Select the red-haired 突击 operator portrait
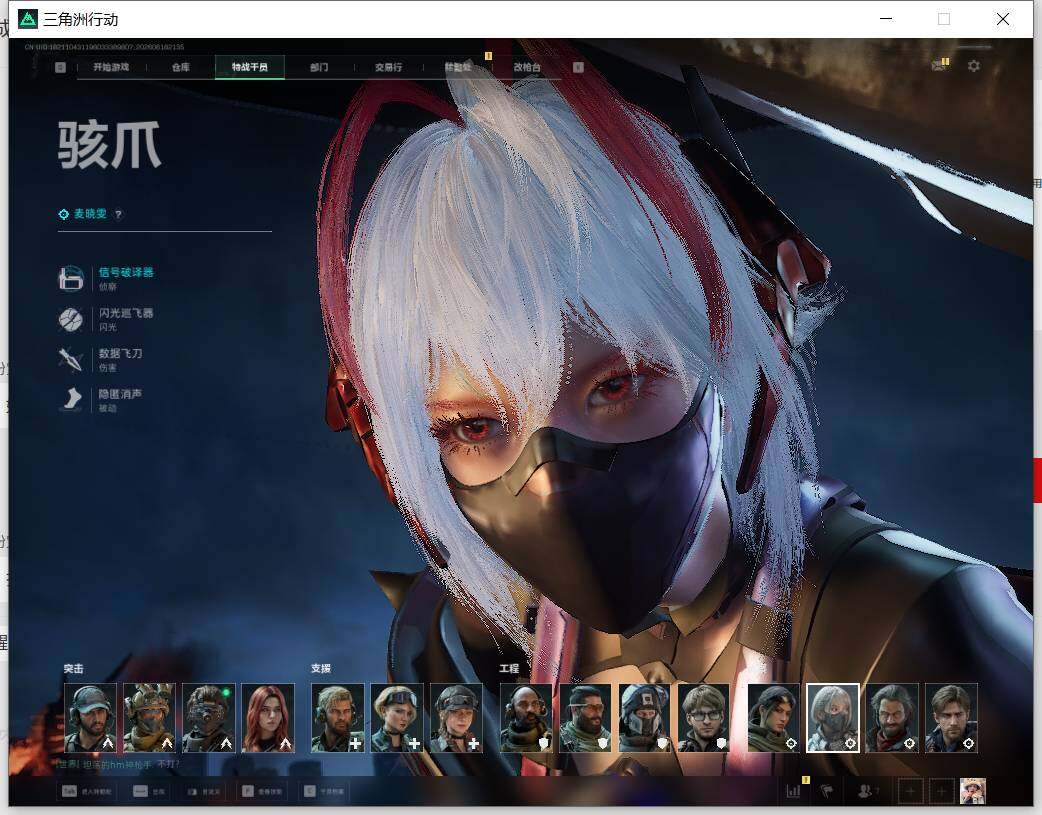This screenshot has height=815, width=1042. pyautogui.click(x=268, y=718)
